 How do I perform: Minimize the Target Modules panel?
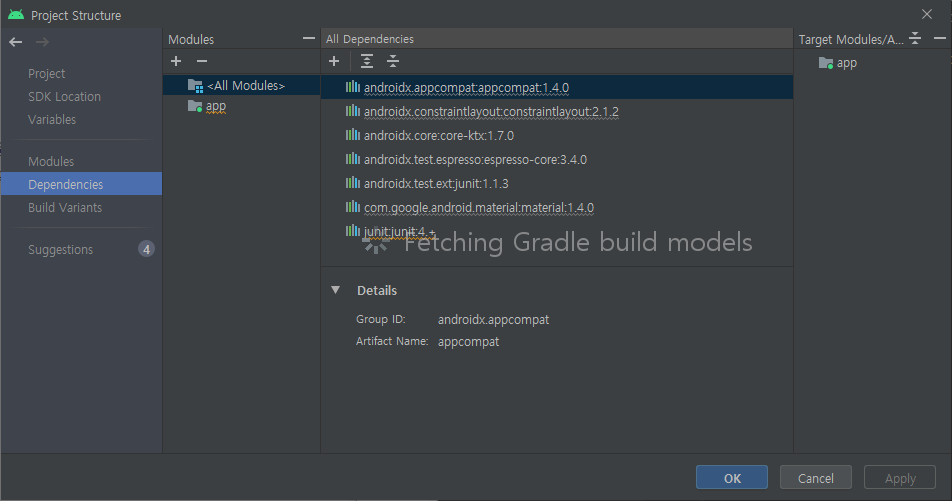point(939,38)
